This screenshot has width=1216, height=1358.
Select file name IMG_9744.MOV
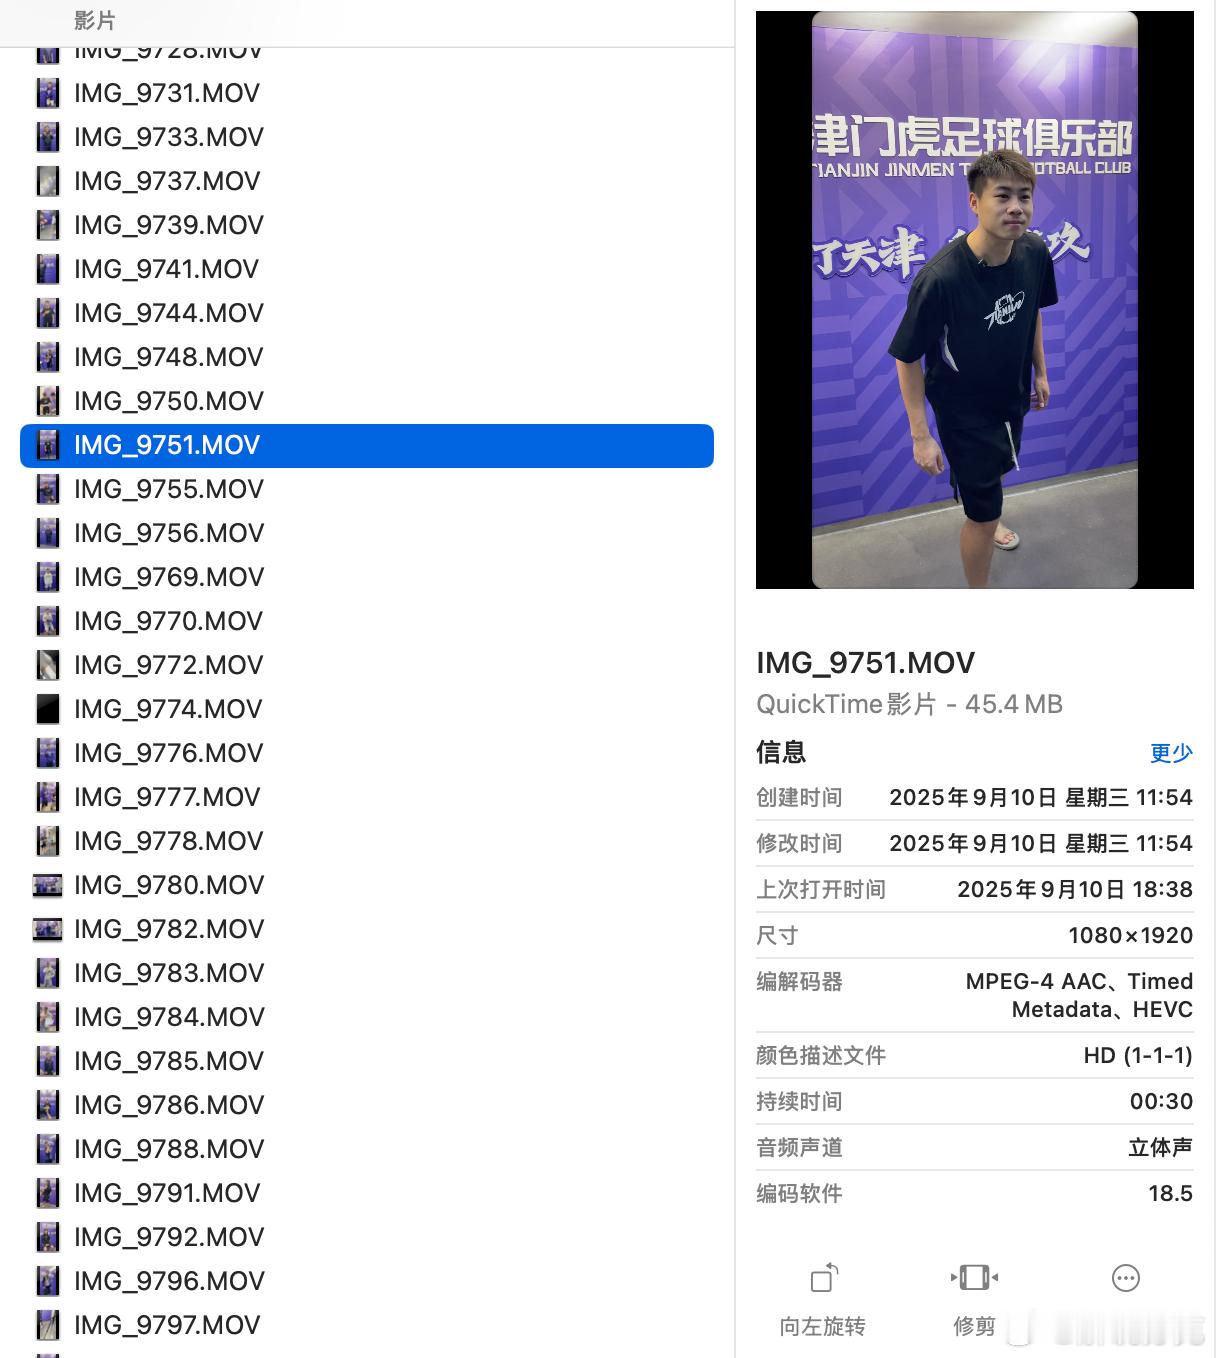[169, 313]
